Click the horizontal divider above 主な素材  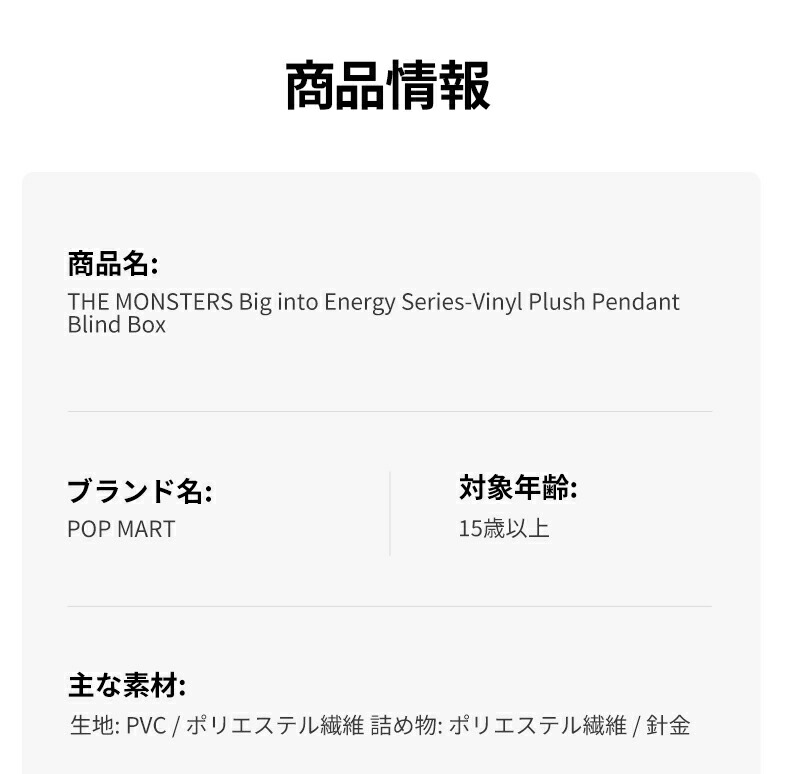389,606
